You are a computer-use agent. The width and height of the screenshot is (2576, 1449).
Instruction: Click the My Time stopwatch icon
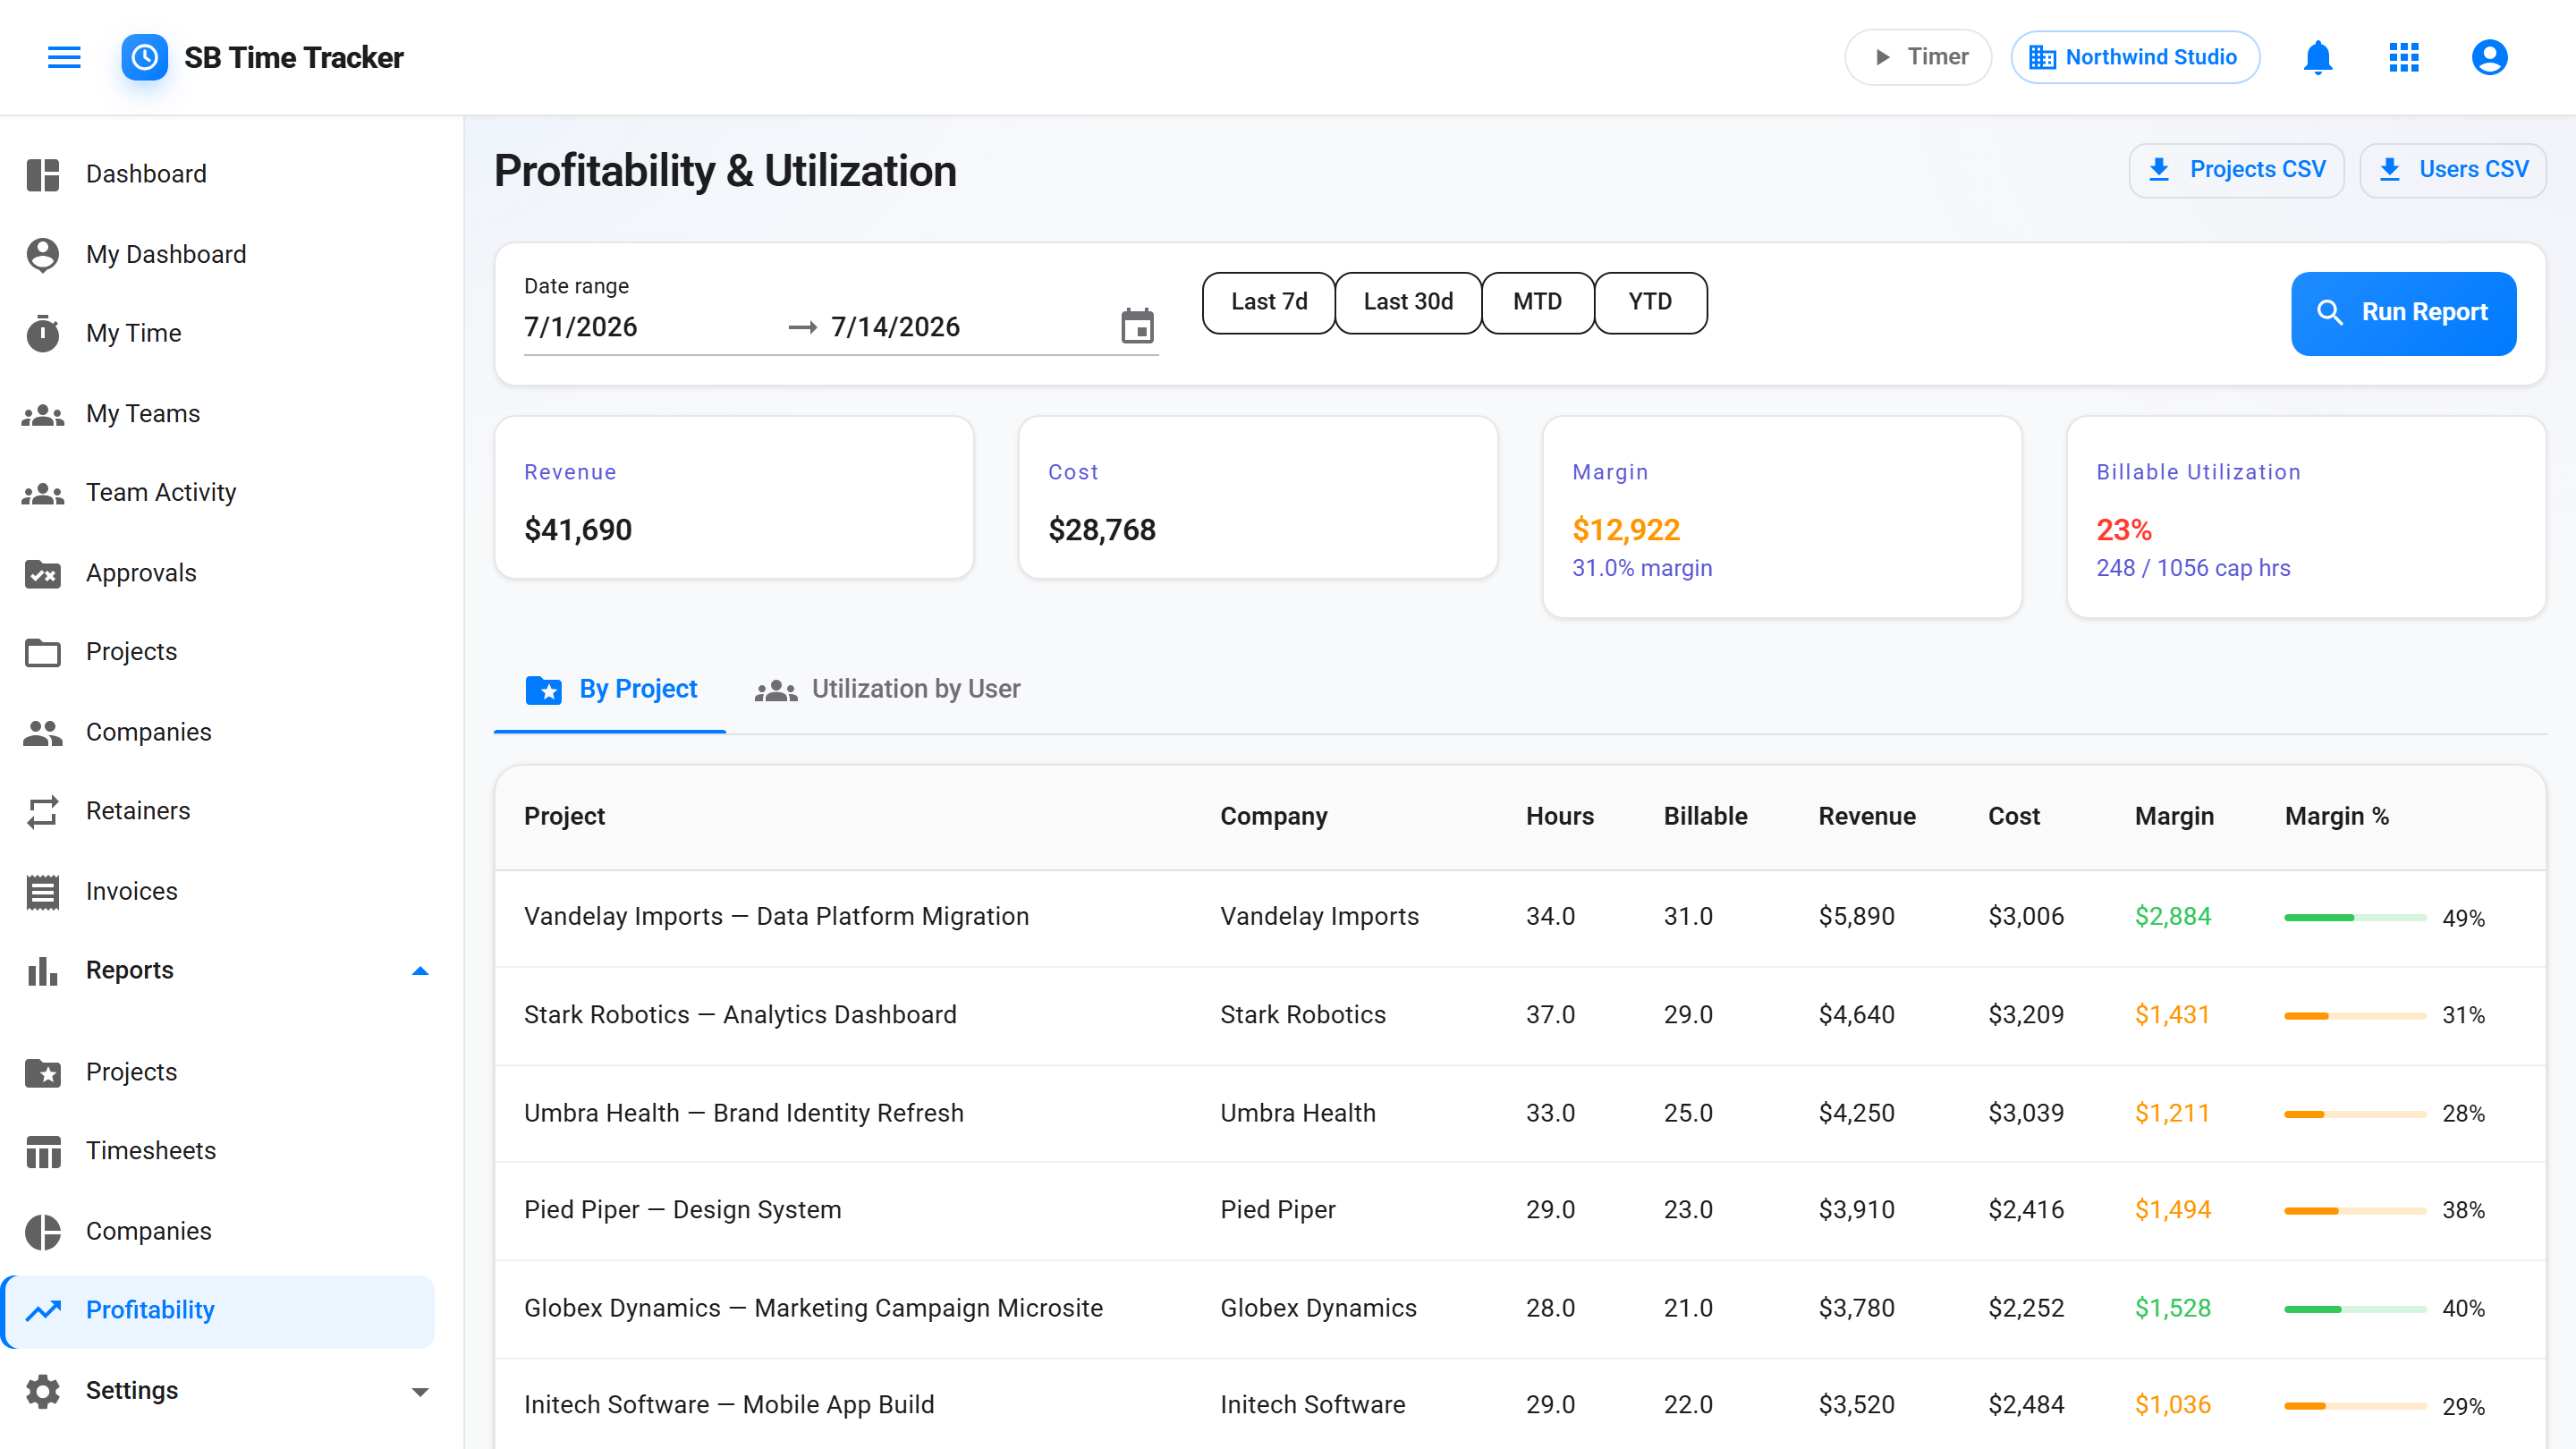pyautogui.click(x=43, y=333)
